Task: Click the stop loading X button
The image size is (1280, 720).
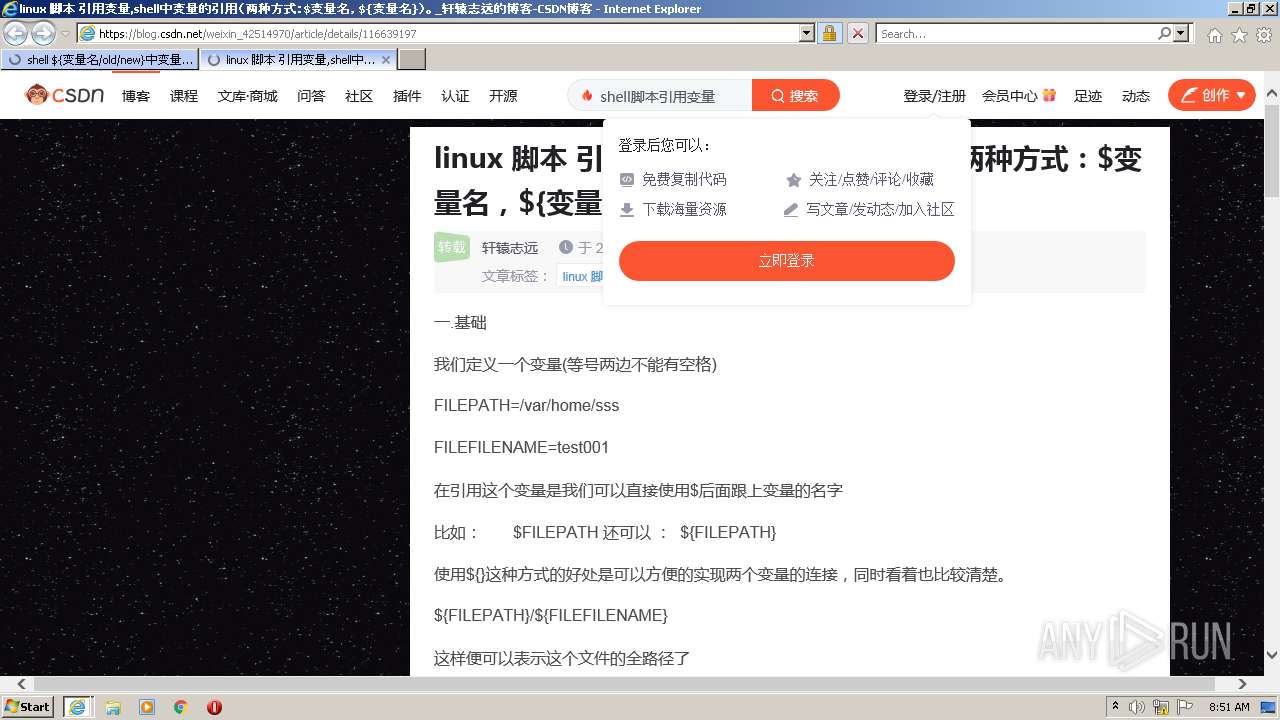Action: click(857, 33)
